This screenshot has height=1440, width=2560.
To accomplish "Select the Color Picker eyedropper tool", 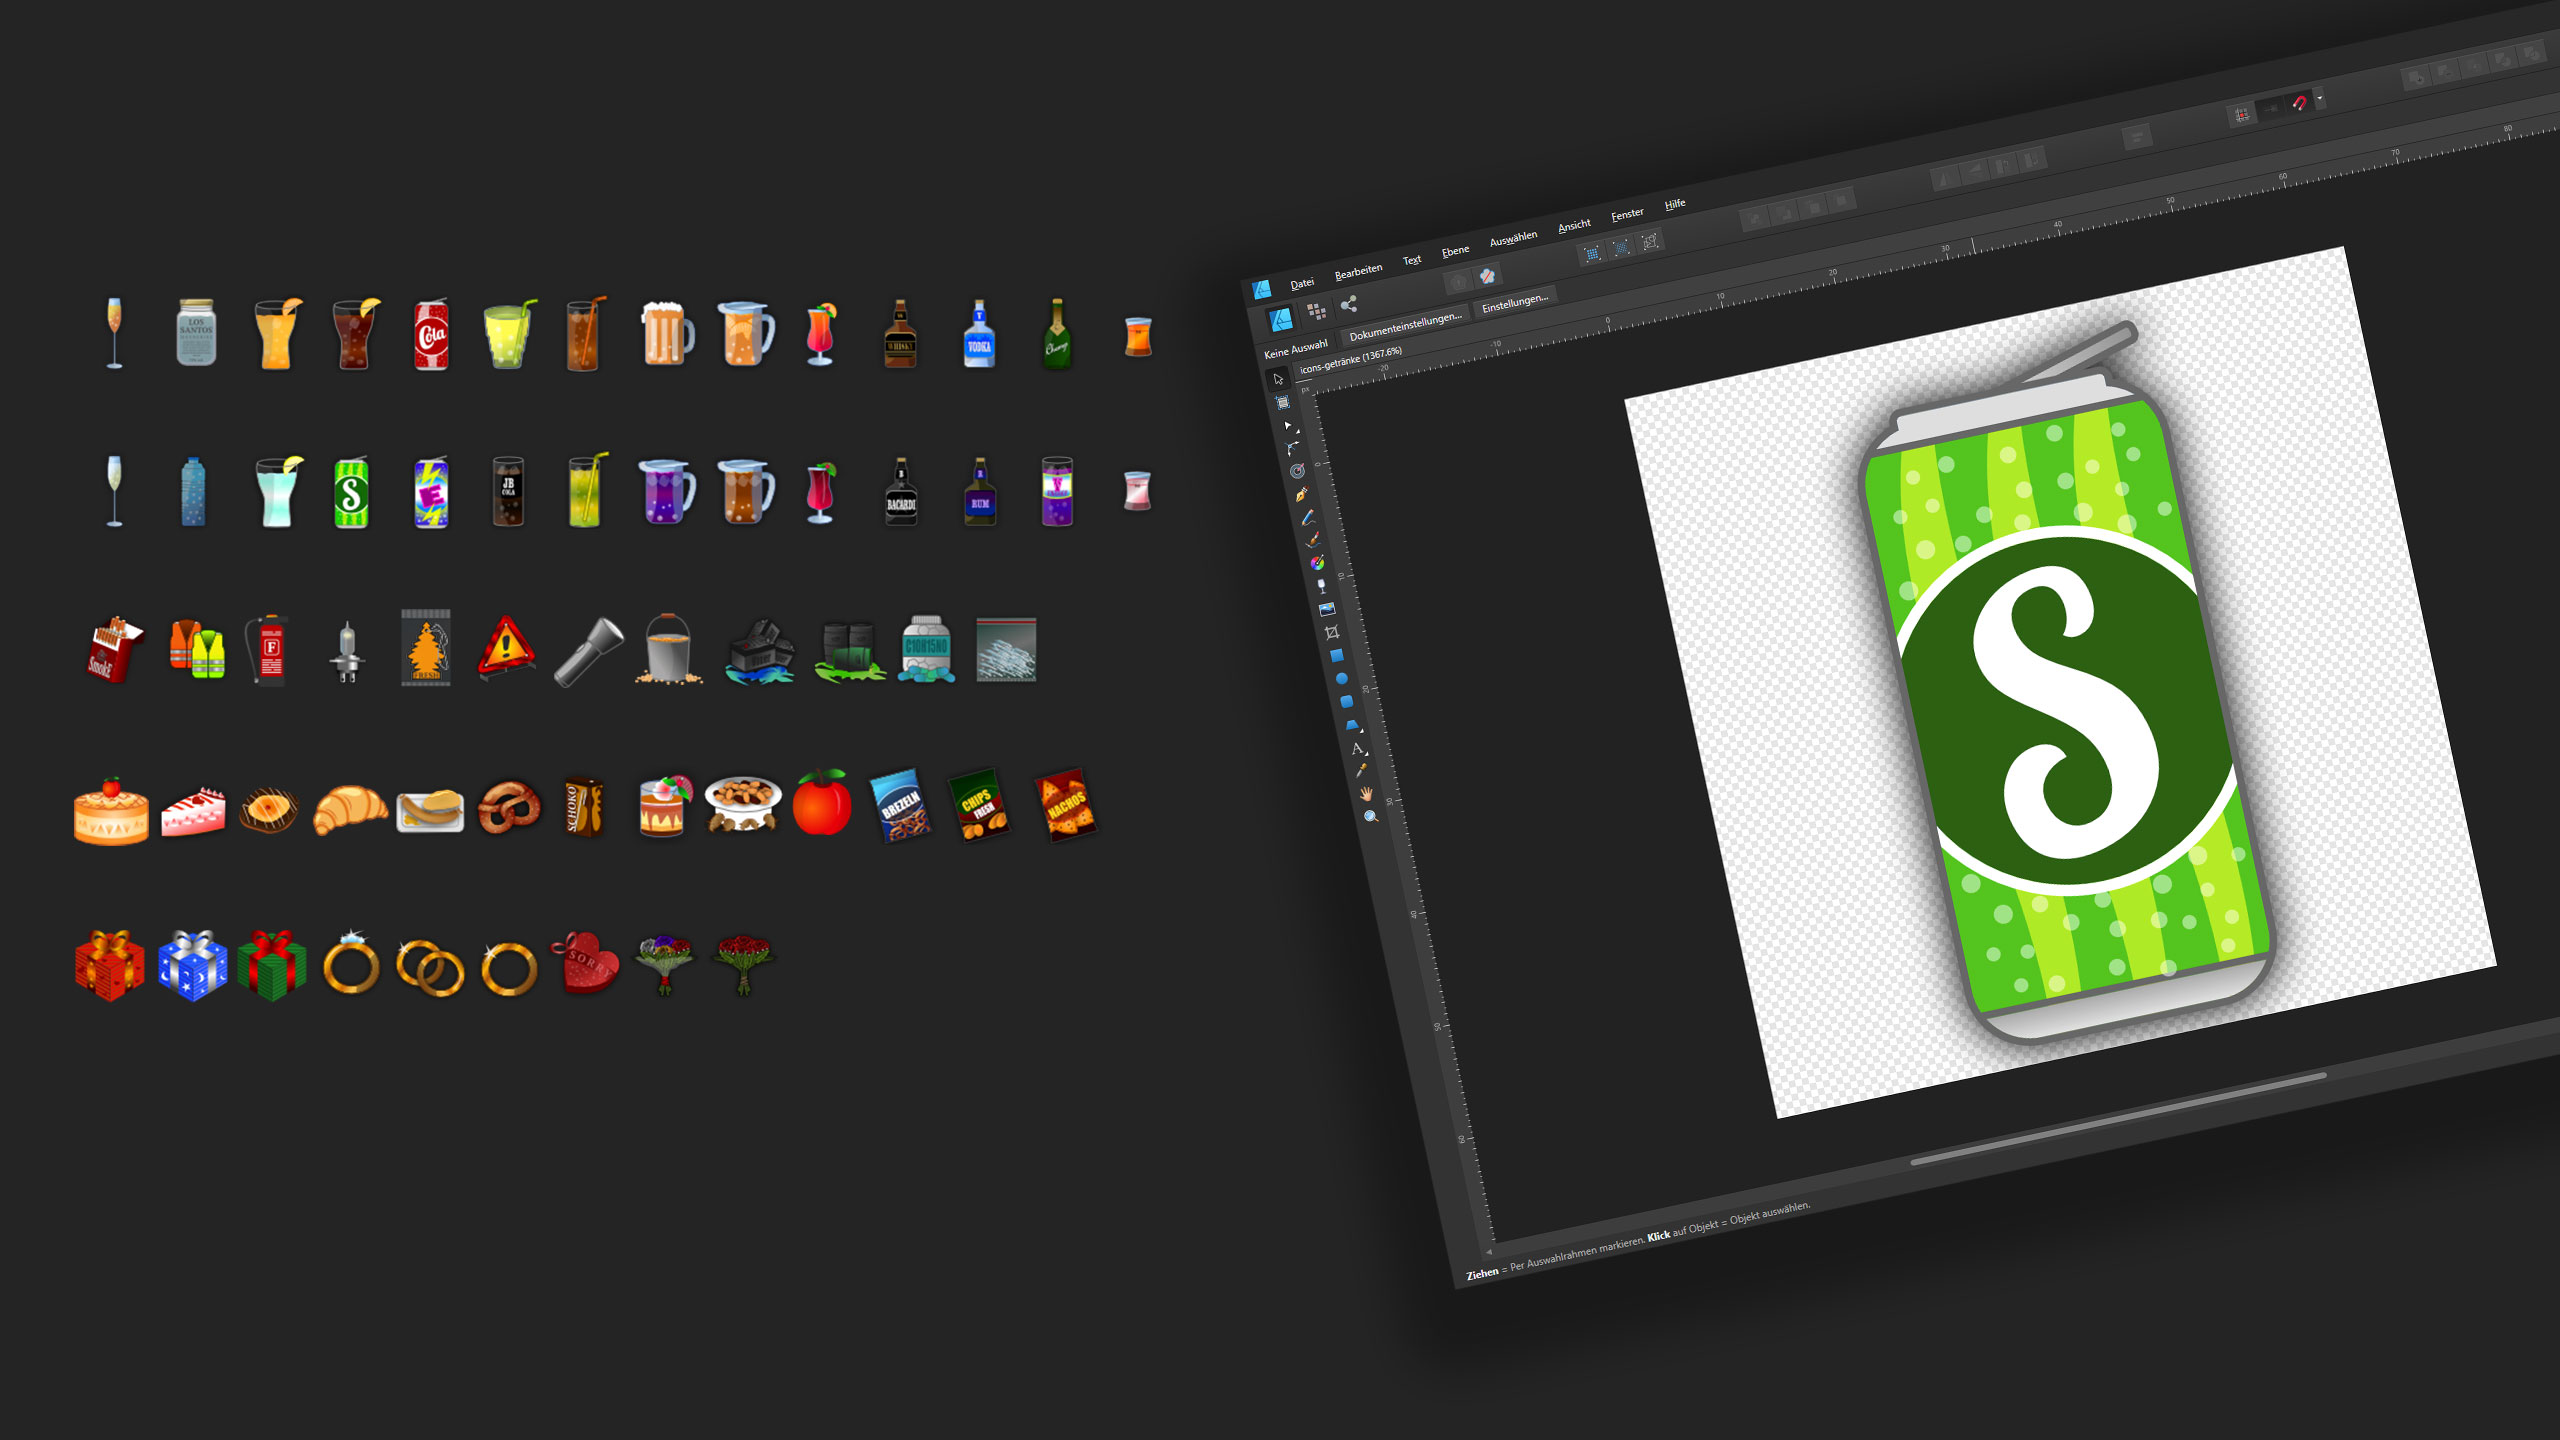I will (x=1361, y=770).
